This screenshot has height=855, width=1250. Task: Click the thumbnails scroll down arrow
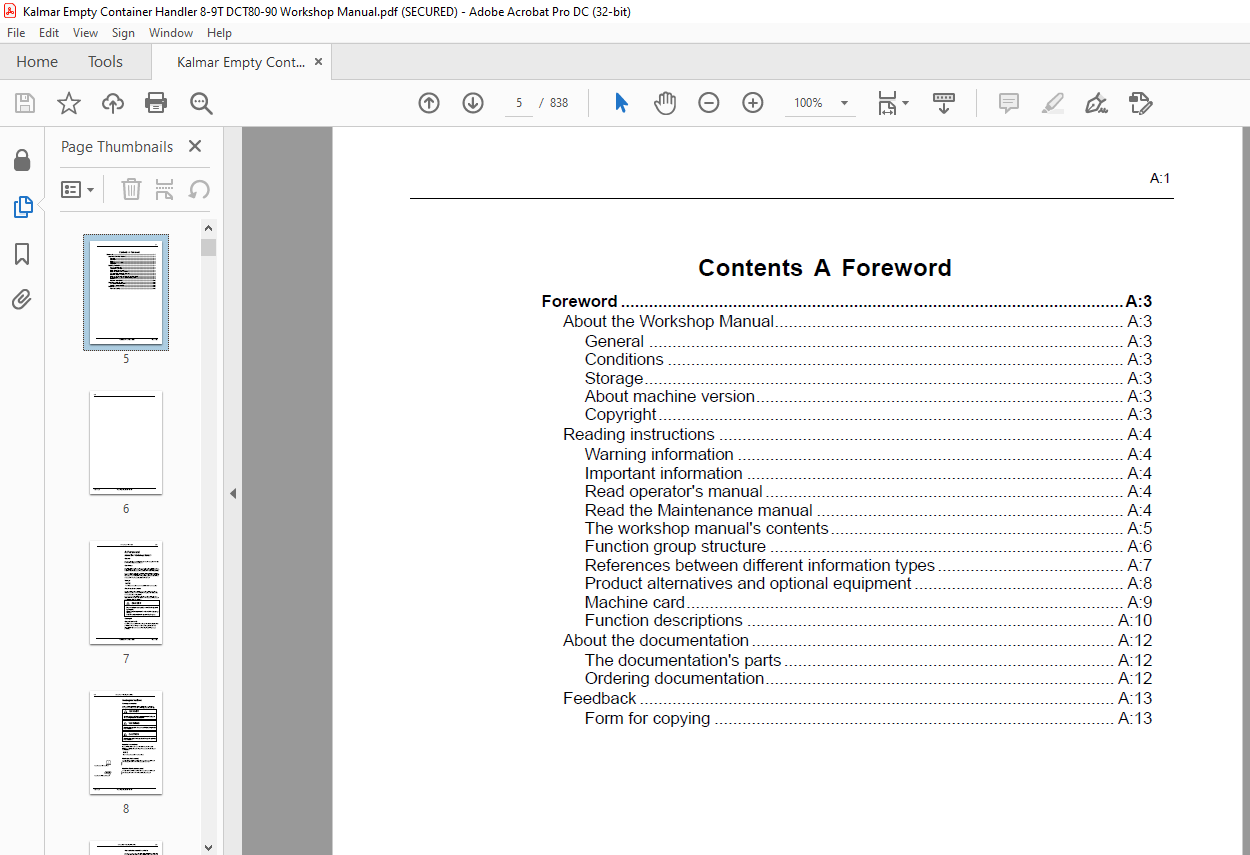pos(208,847)
